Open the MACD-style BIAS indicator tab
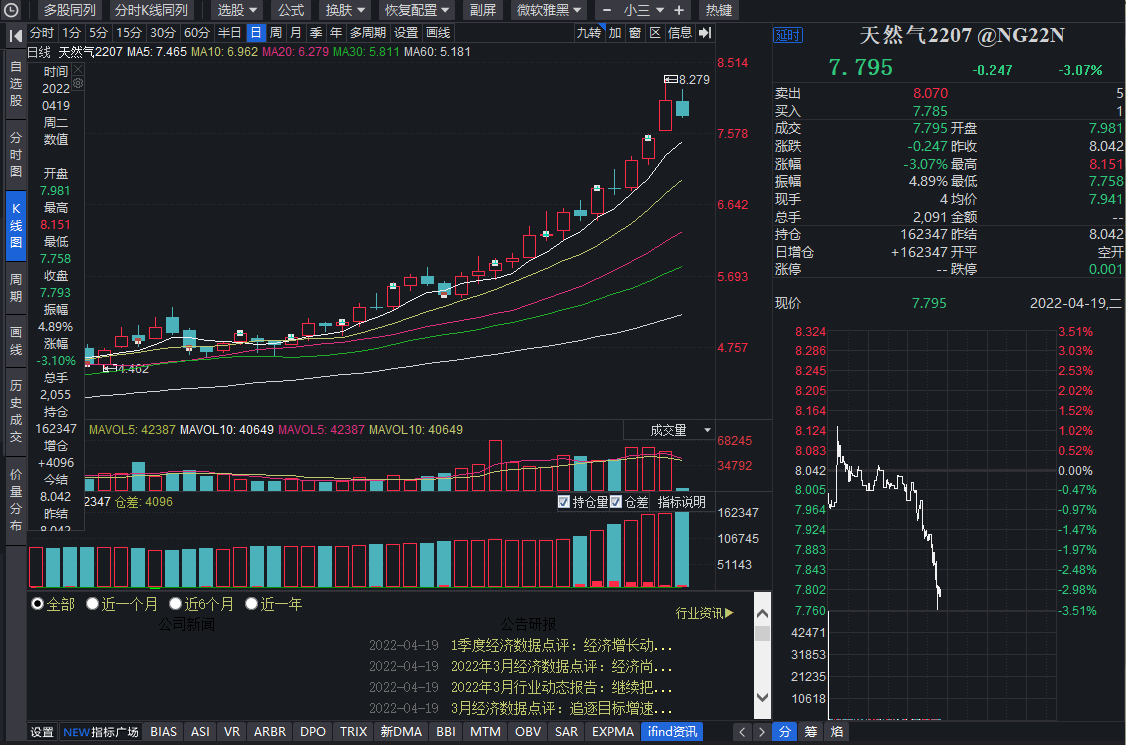1126x745 pixels. coord(163,732)
